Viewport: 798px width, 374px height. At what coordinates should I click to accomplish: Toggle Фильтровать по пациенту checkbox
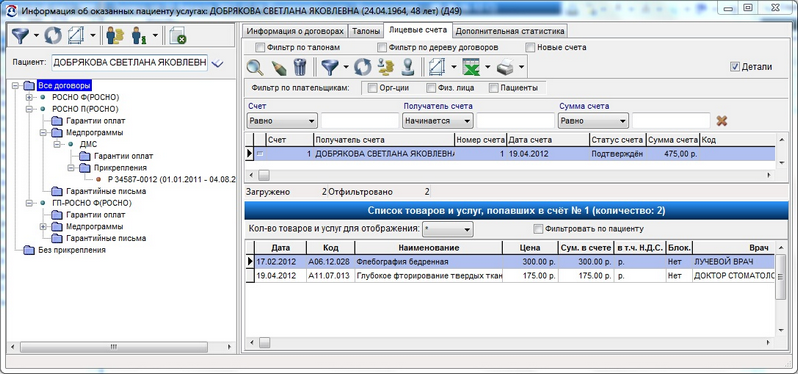click(538, 229)
